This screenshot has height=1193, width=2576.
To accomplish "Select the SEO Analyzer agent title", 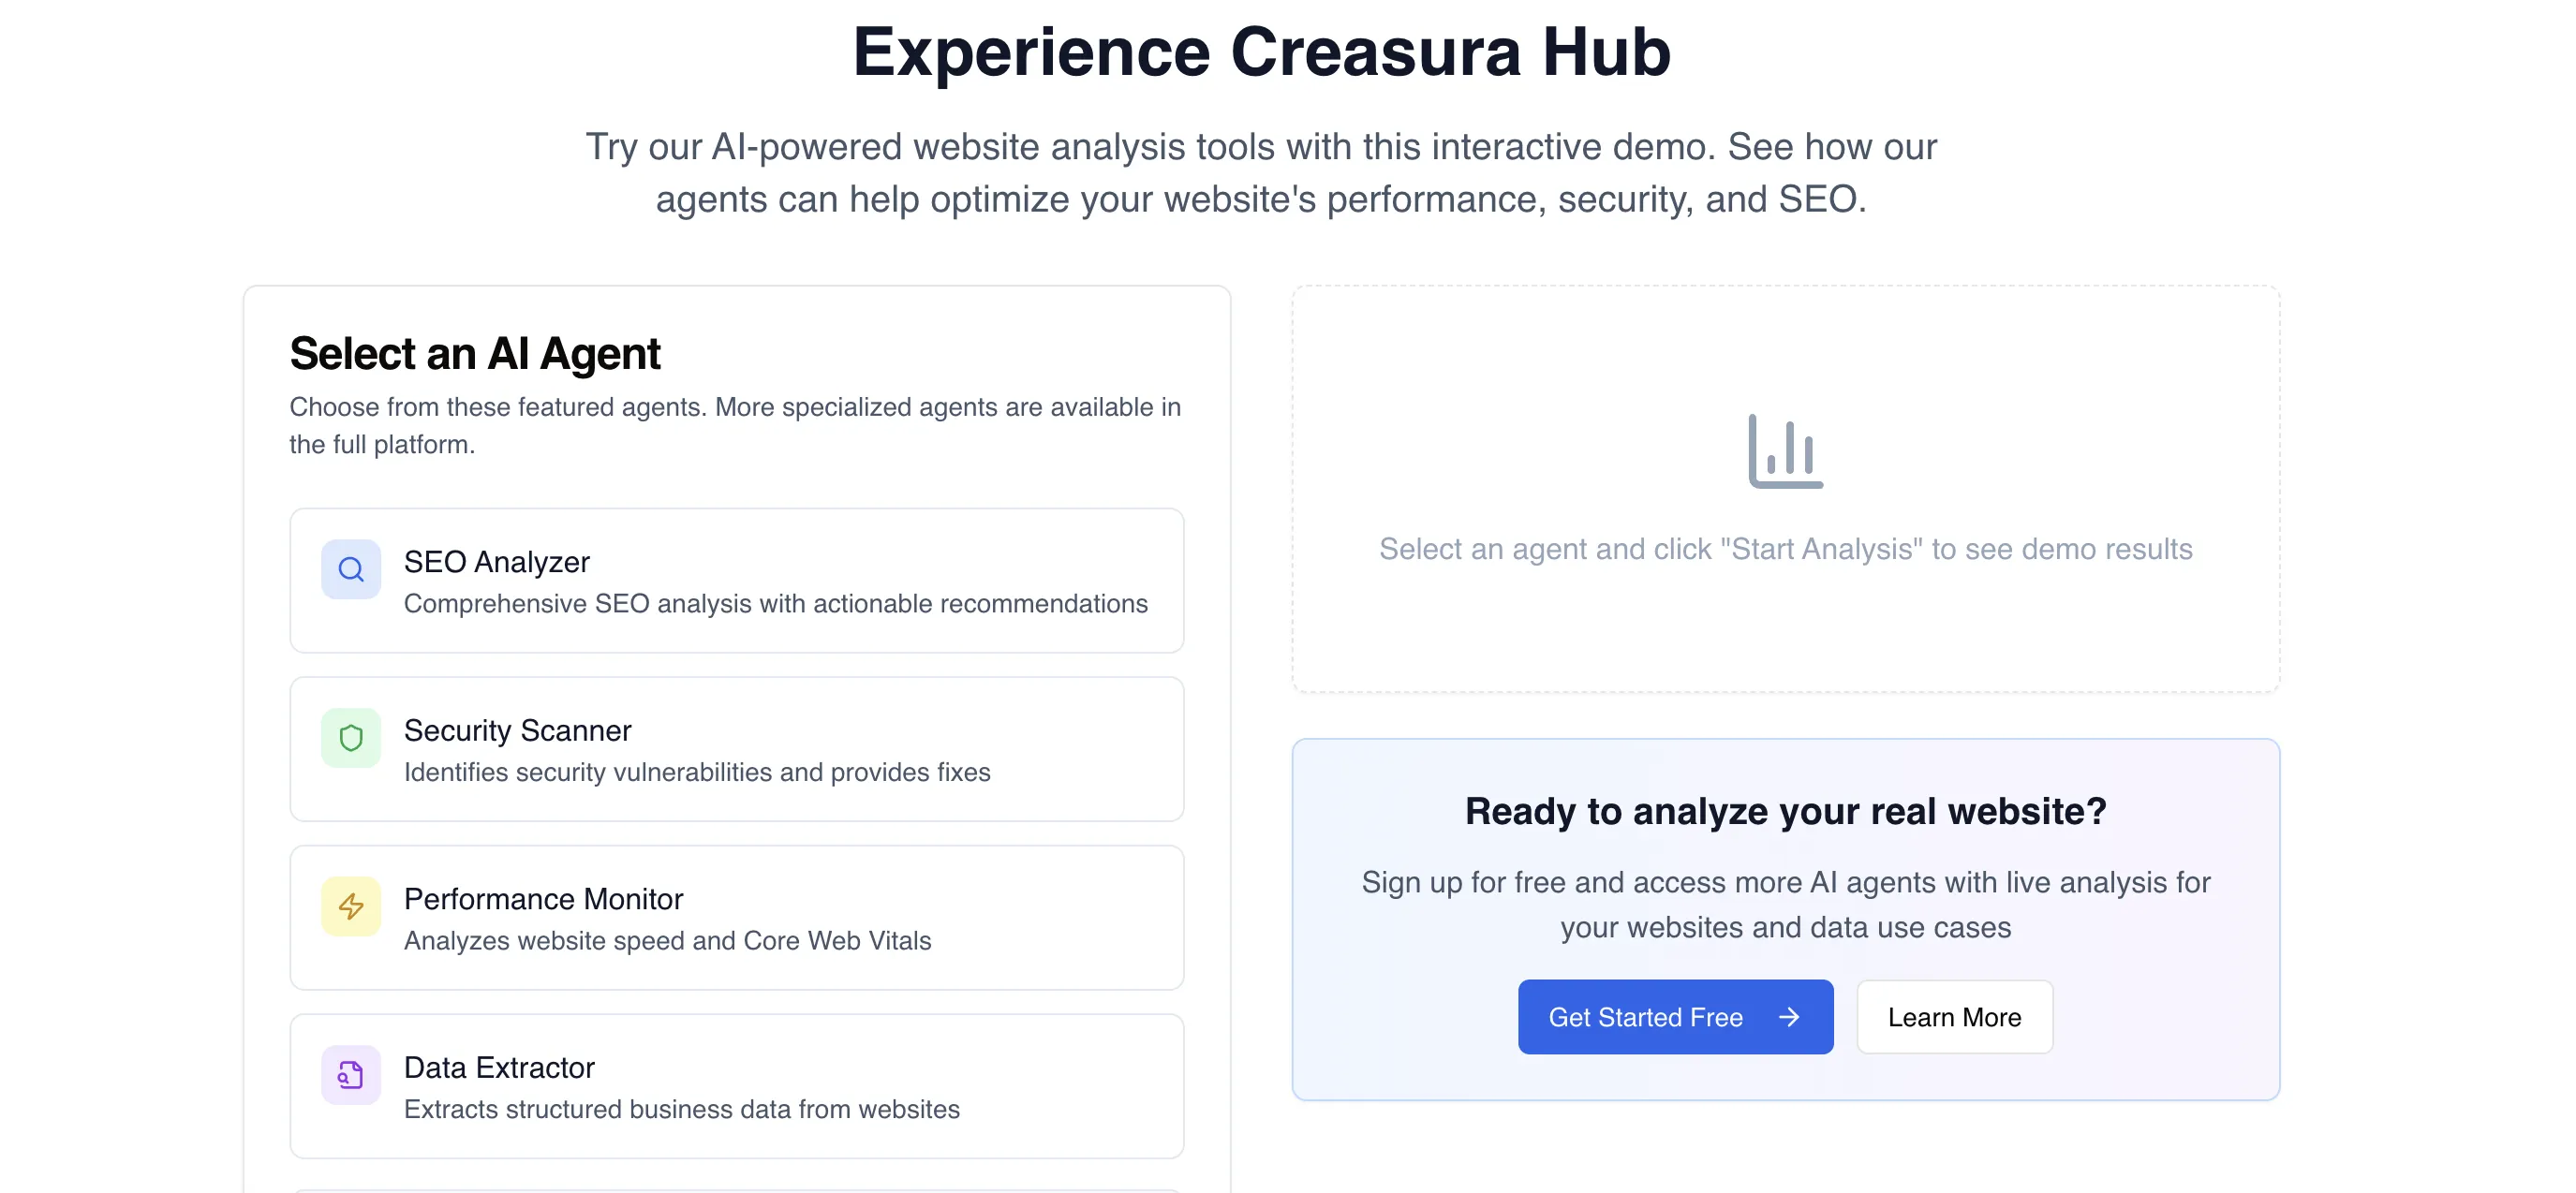I will coord(496,562).
